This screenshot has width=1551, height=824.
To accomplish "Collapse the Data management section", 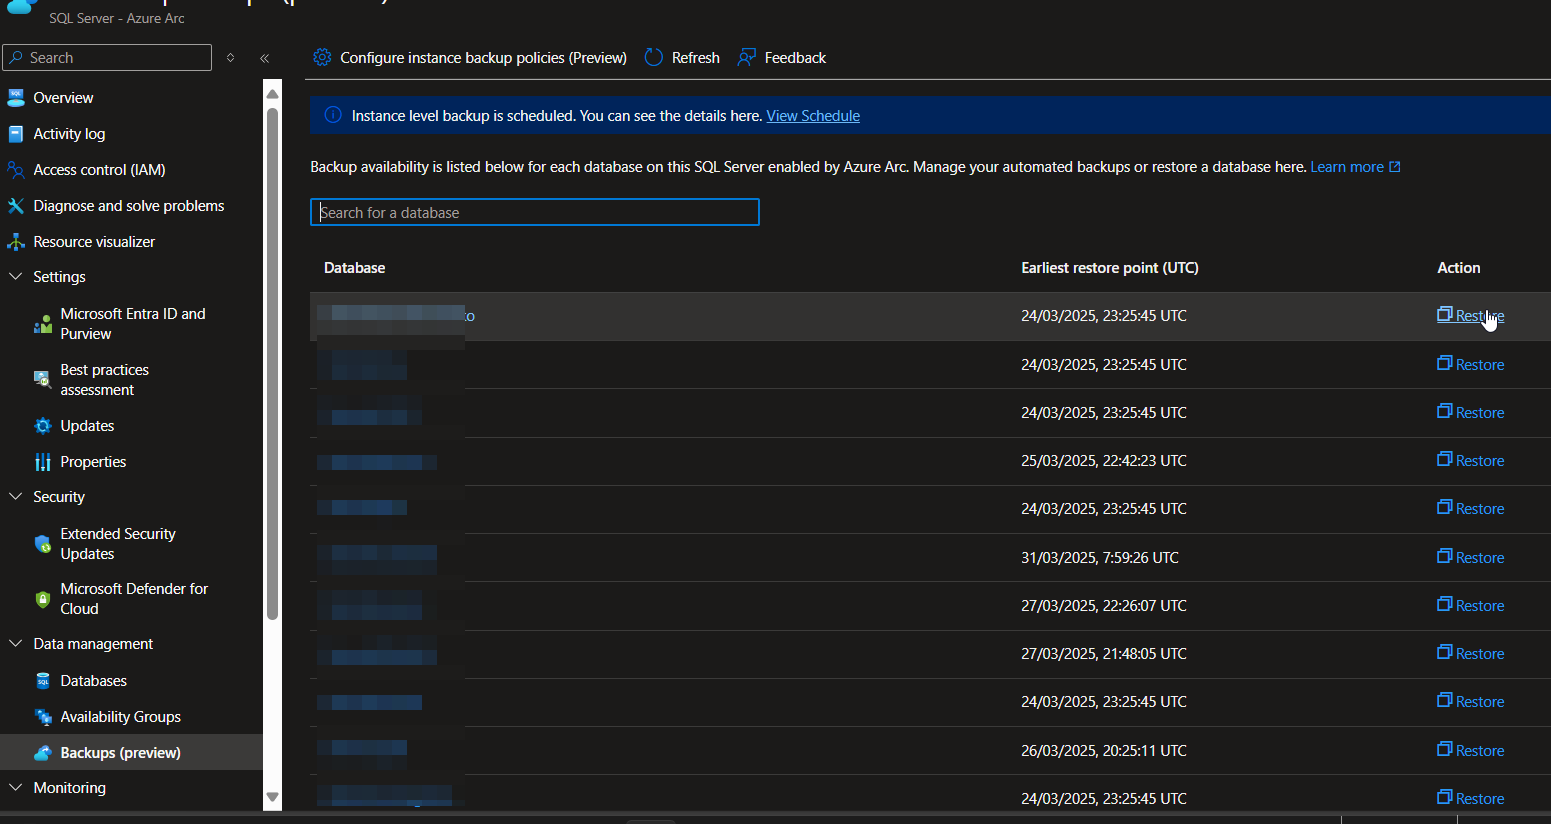I will [16, 644].
